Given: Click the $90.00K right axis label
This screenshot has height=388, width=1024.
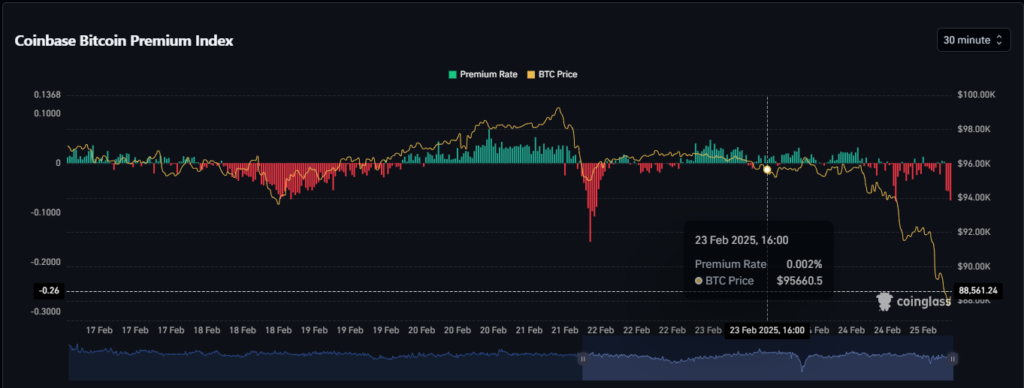Looking at the screenshot, I should [x=975, y=266].
